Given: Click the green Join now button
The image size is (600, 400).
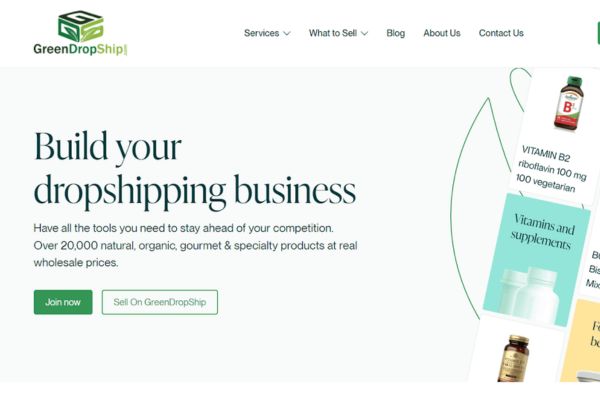Looking at the screenshot, I should tap(63, 302).
